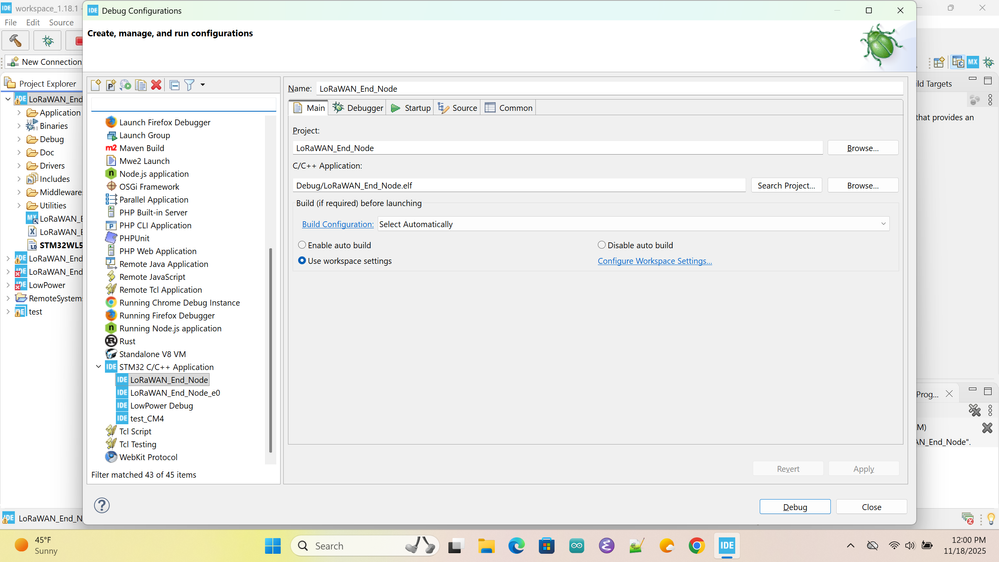Open filter options dropdown arrow

click(203, 85)
